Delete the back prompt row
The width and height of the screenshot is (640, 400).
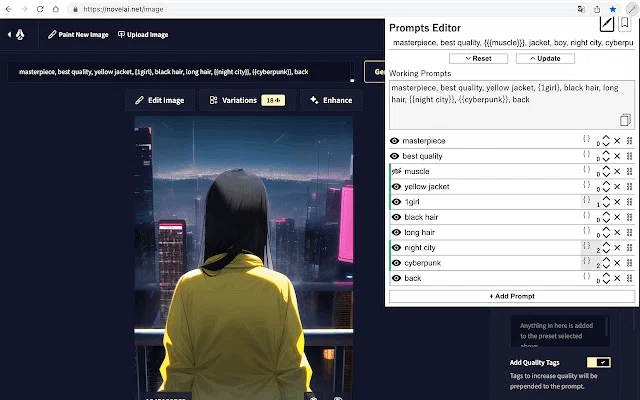click(x=617, y=278)
